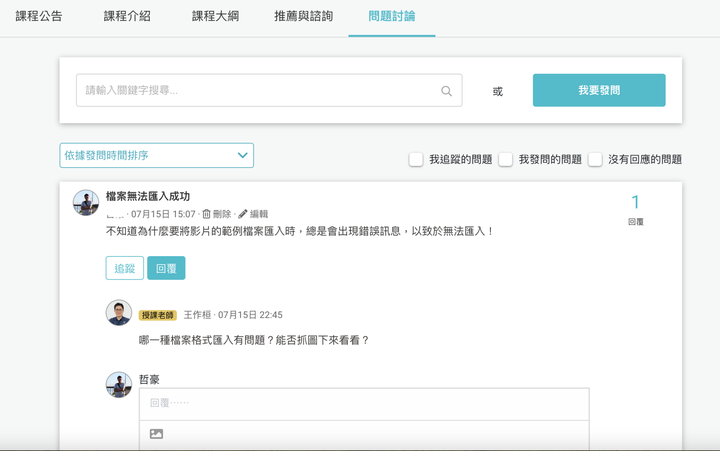Click the image upload icon in reply box
The width and height of the screenshot is (720, 451).
(157, 434)
